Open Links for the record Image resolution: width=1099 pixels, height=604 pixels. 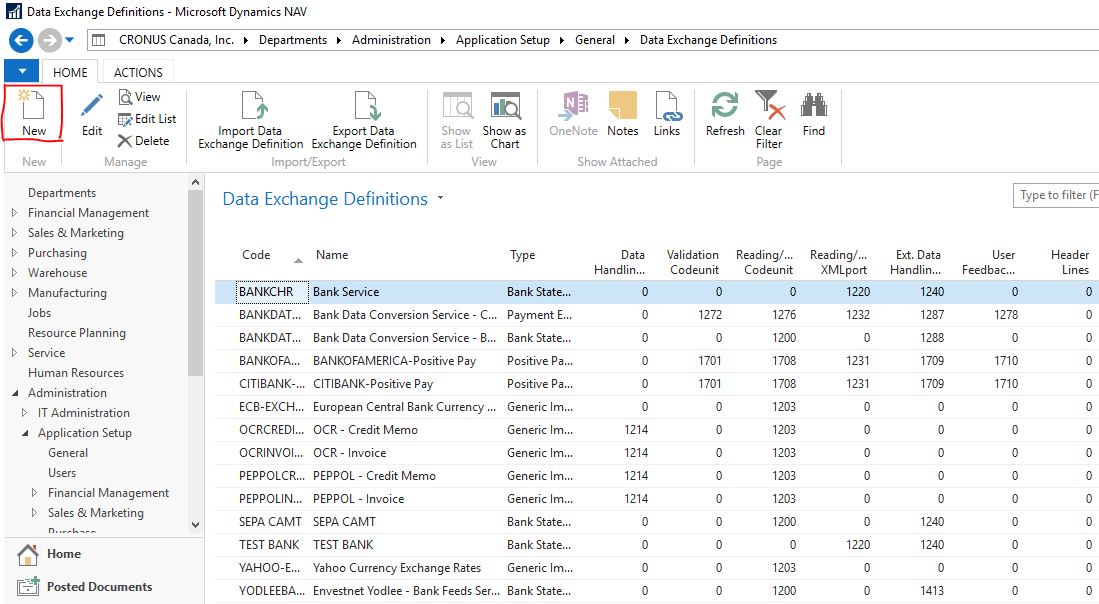tap(667, 114)
